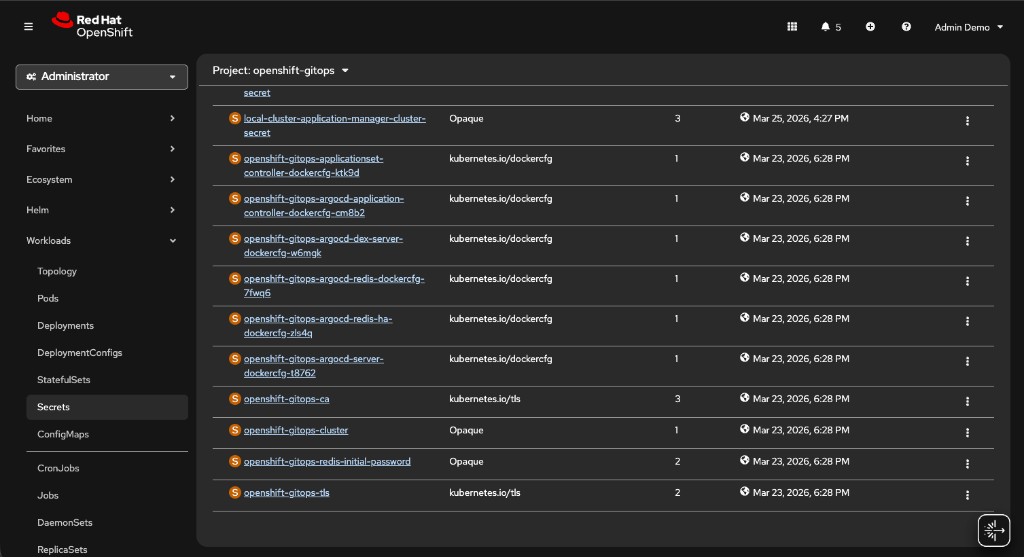
Task: Open kebab menu for openshift-gitops-tls row
Action: coord(967,495)
